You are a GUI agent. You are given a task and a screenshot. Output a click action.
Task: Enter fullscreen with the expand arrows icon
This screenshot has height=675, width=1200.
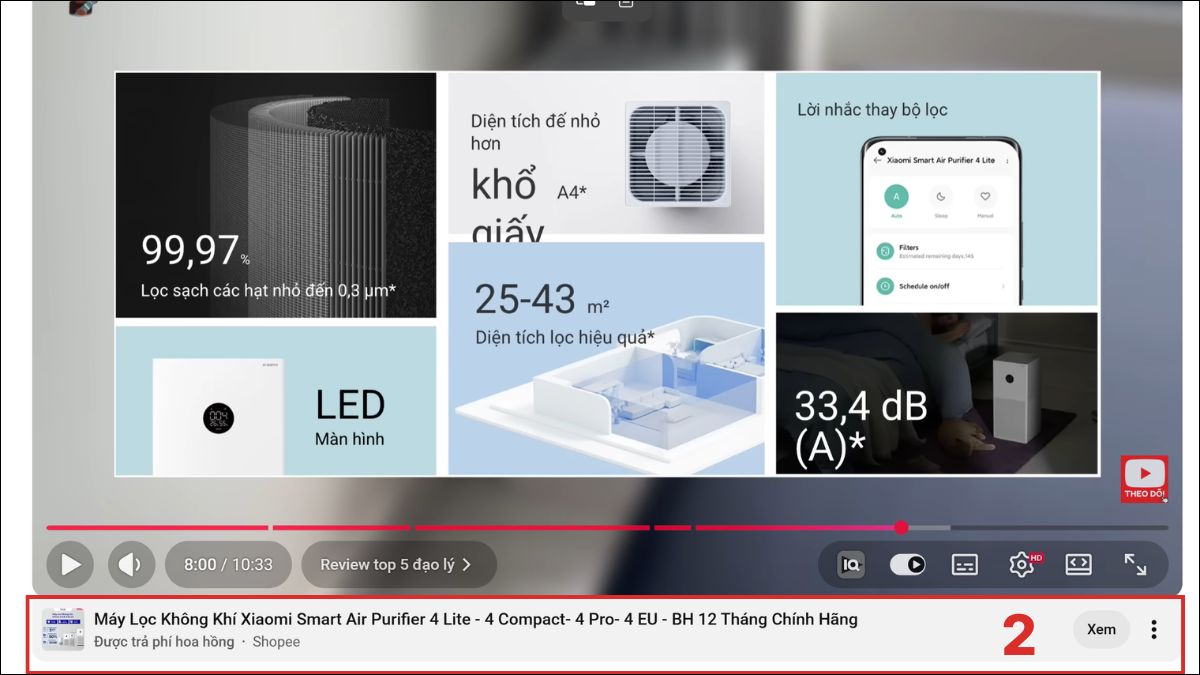[x=1135, y=565]
